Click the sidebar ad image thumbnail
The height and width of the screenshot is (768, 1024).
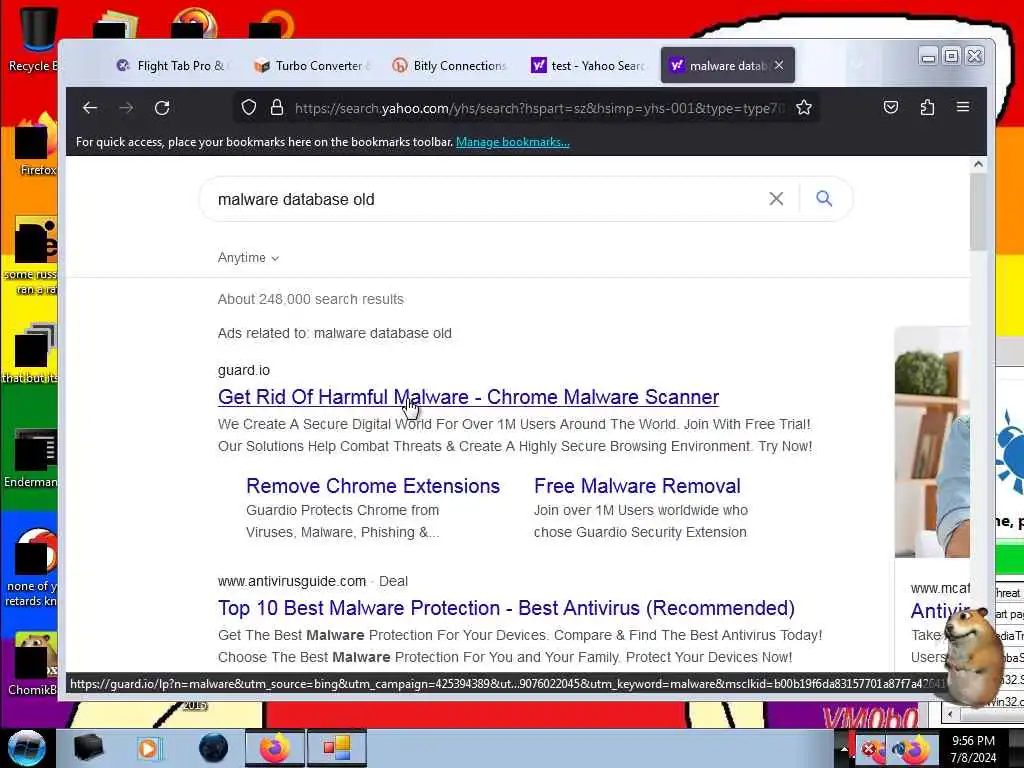932,443
